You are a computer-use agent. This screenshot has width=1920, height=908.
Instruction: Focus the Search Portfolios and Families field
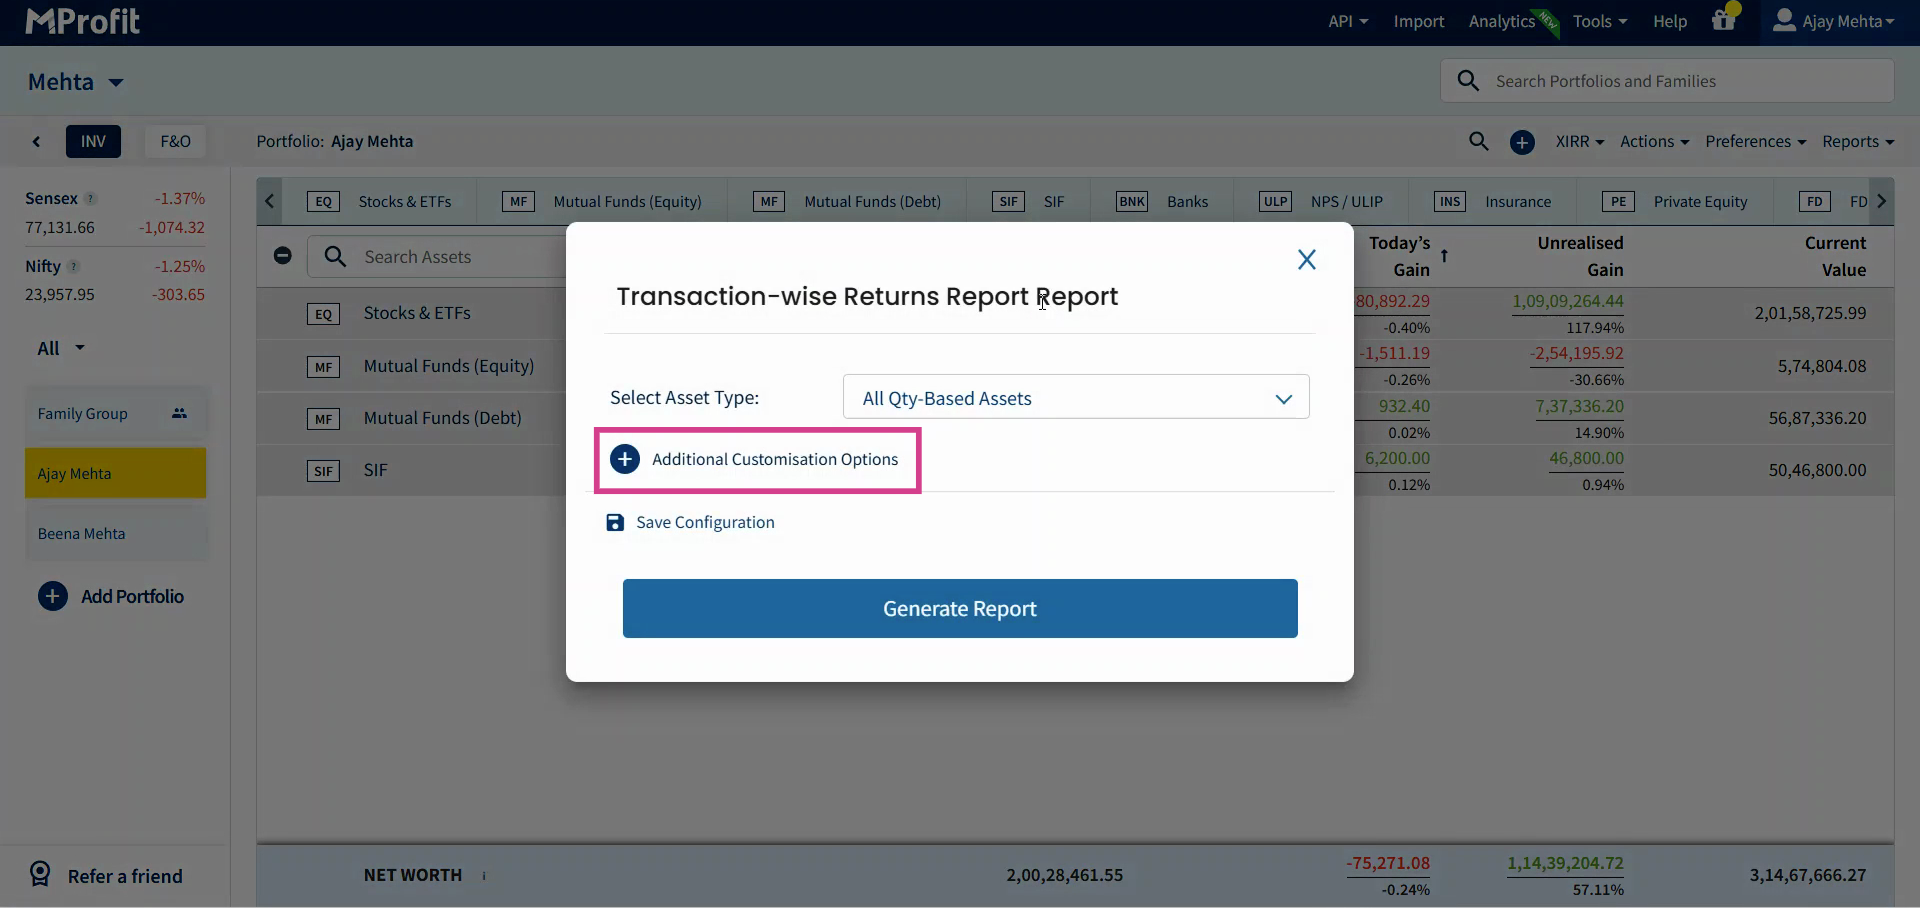coord(1667,80)
